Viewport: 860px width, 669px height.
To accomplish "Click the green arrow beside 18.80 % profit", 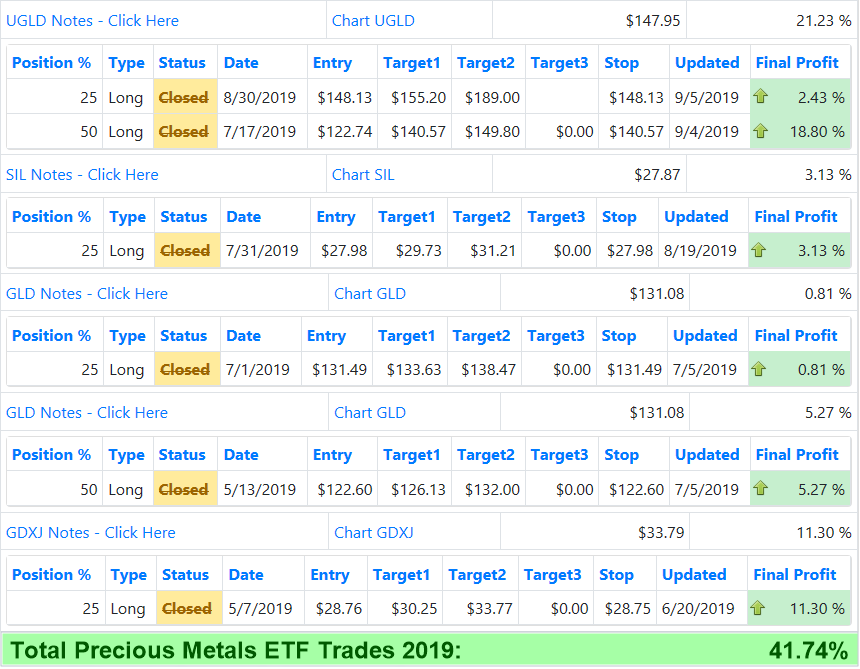I will pos(761,131).
